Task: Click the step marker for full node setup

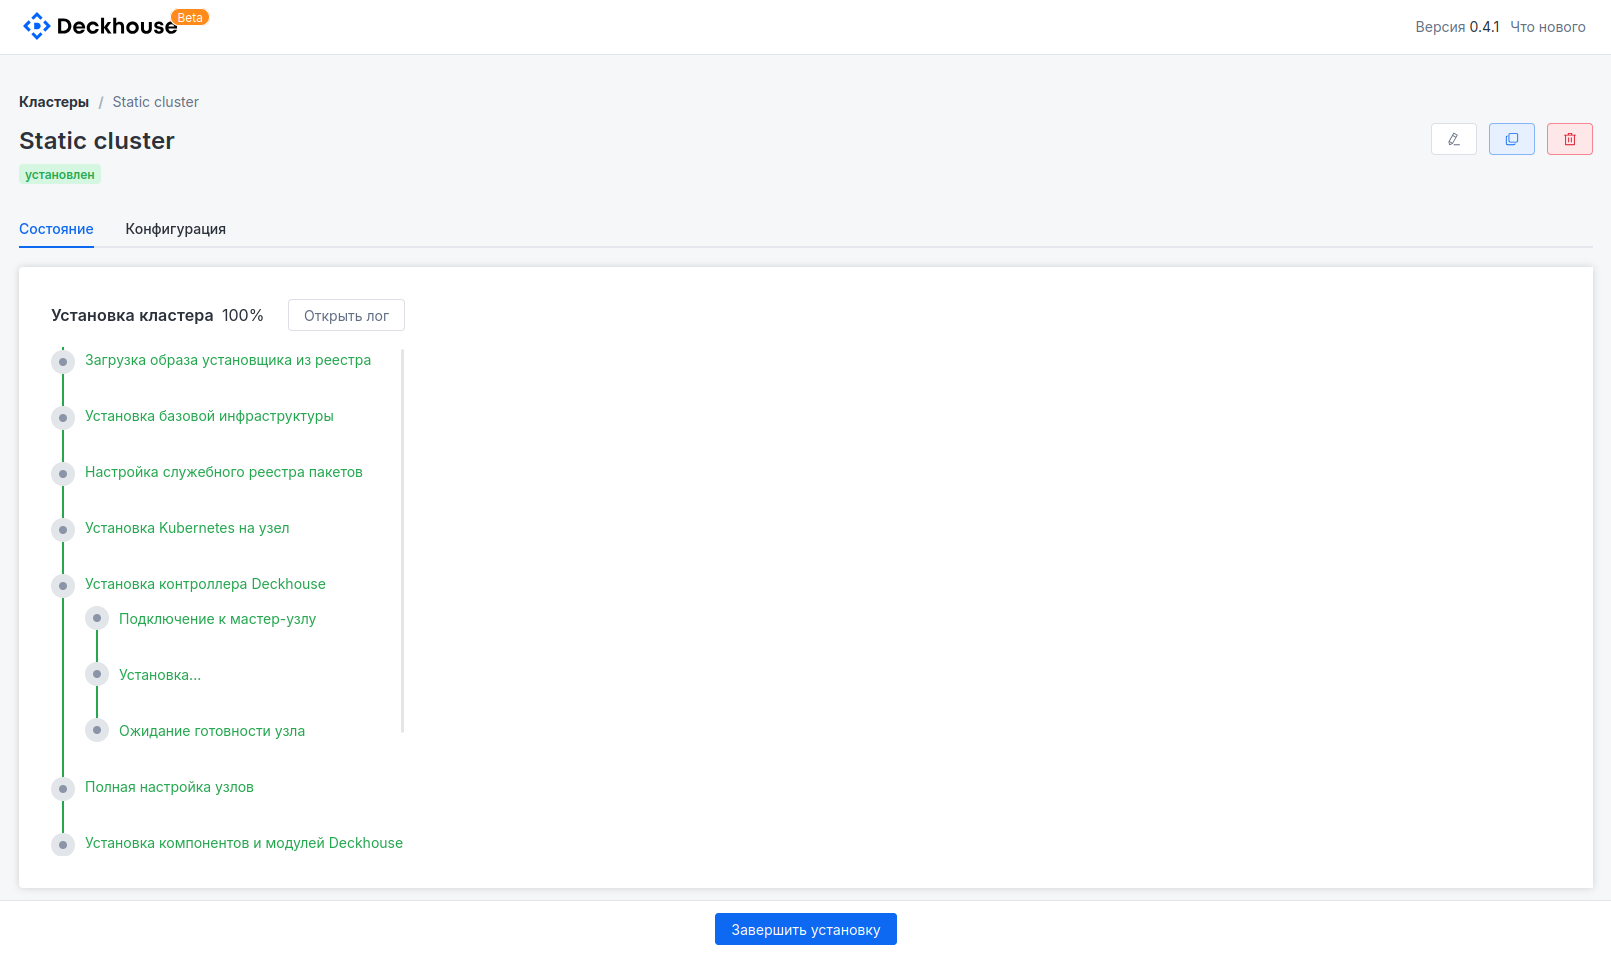Action: tap(63, 788)
